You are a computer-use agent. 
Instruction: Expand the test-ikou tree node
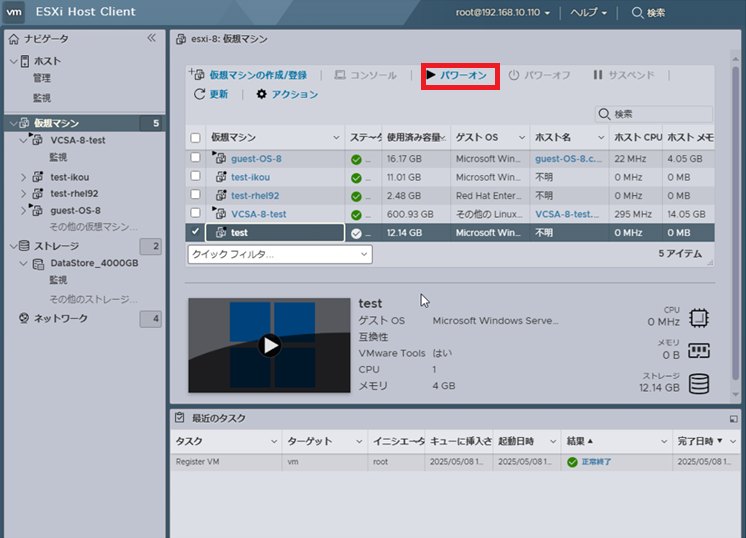coord(24,177)
